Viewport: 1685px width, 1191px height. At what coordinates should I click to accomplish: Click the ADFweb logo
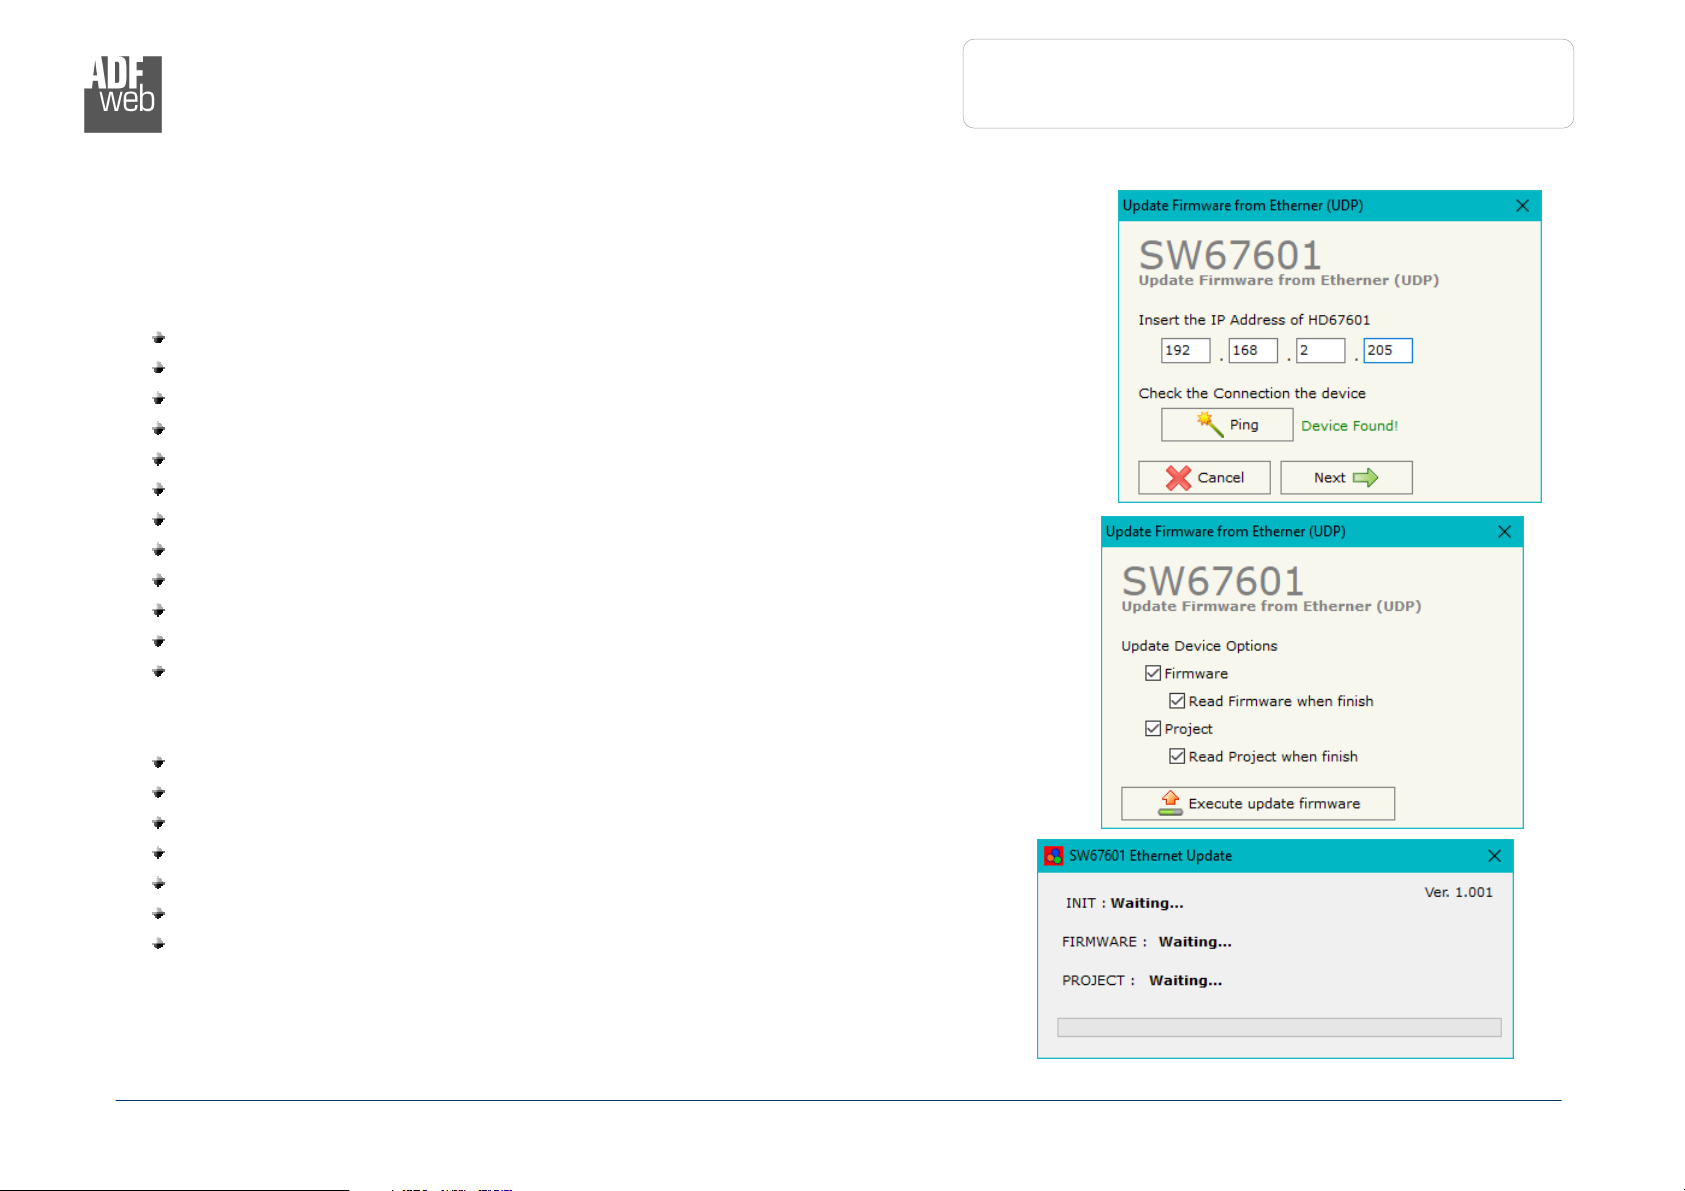point(123,94)
